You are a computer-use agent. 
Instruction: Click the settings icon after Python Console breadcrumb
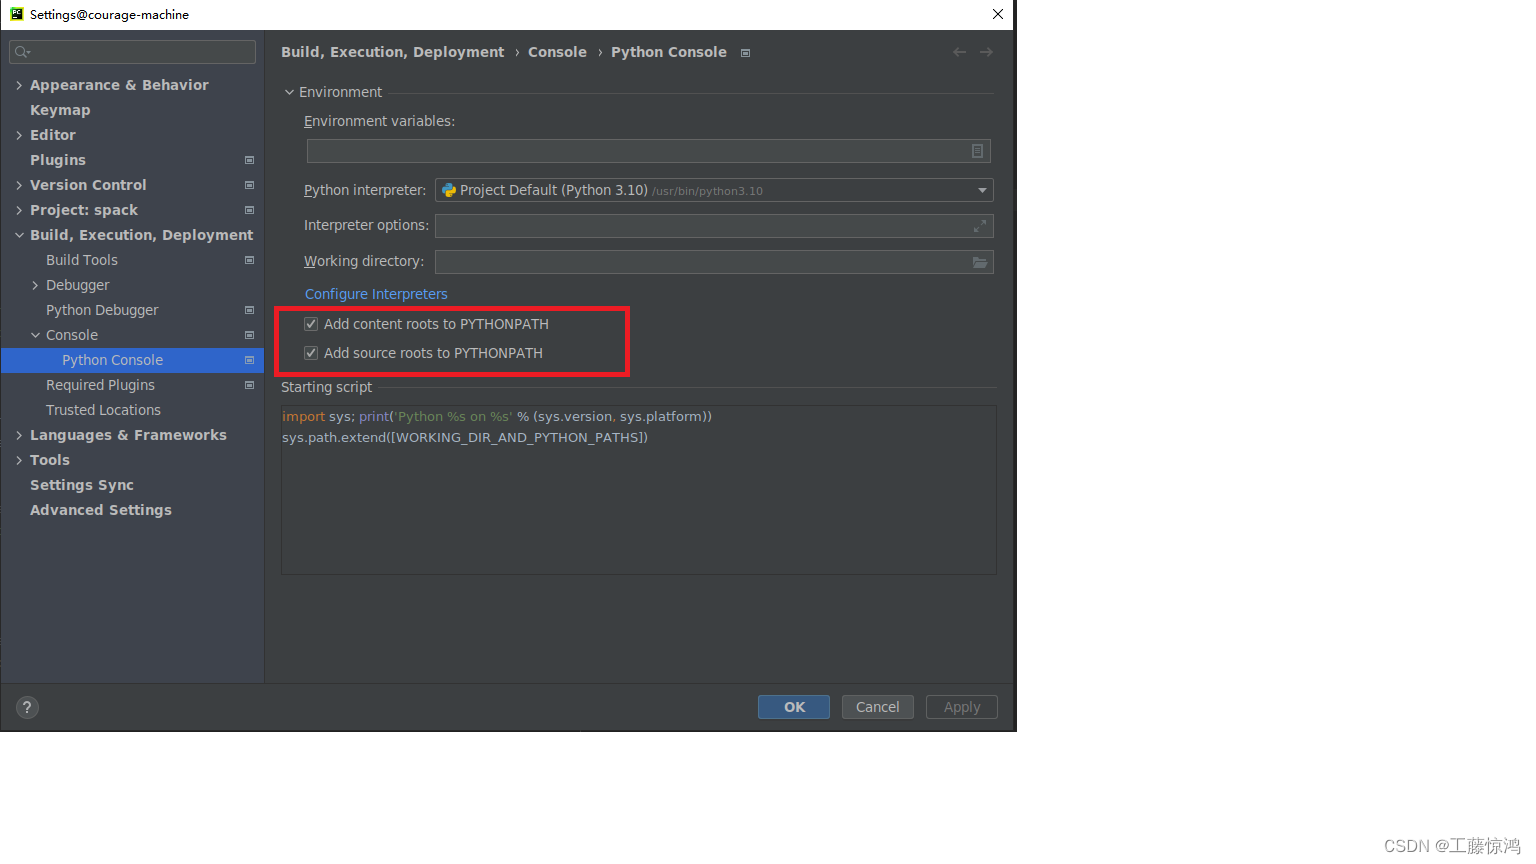click(745, 53)
